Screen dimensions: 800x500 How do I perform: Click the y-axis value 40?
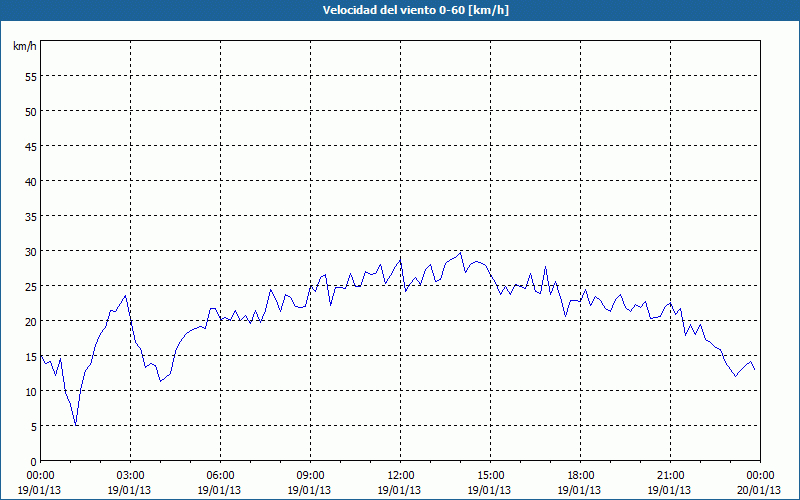(31, 181)
